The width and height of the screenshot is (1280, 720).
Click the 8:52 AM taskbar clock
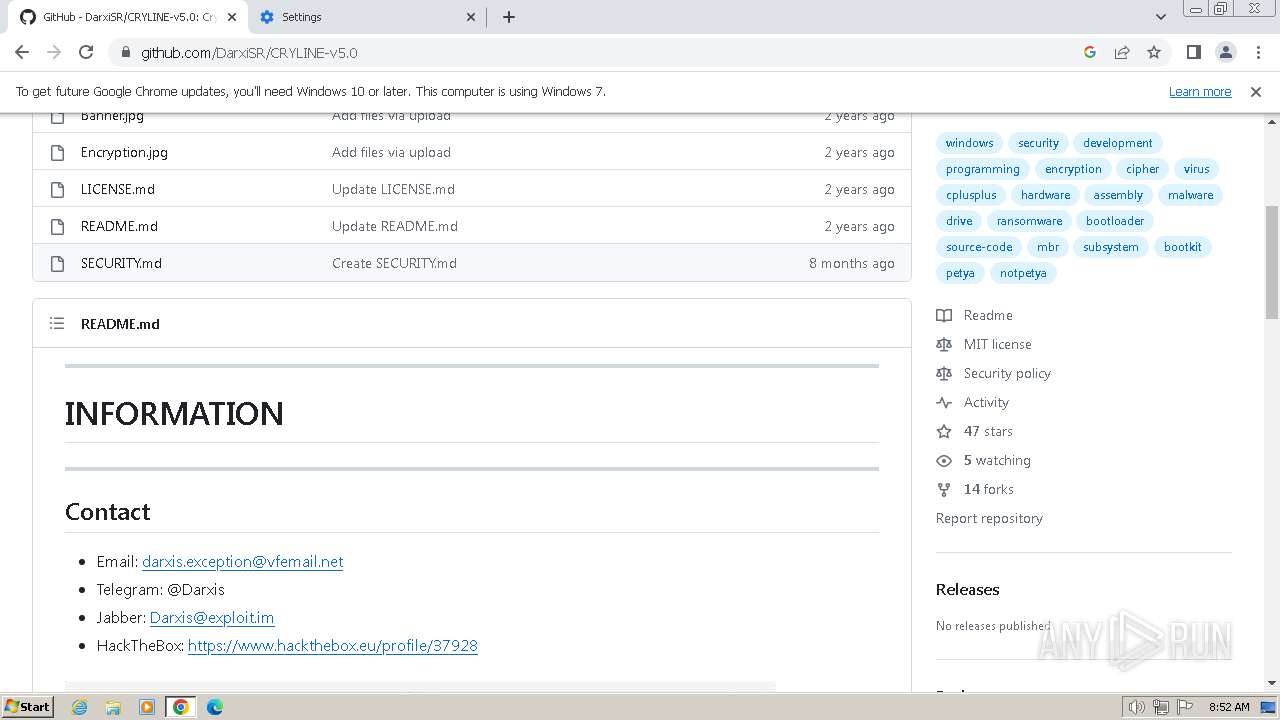click(1229, 707)
